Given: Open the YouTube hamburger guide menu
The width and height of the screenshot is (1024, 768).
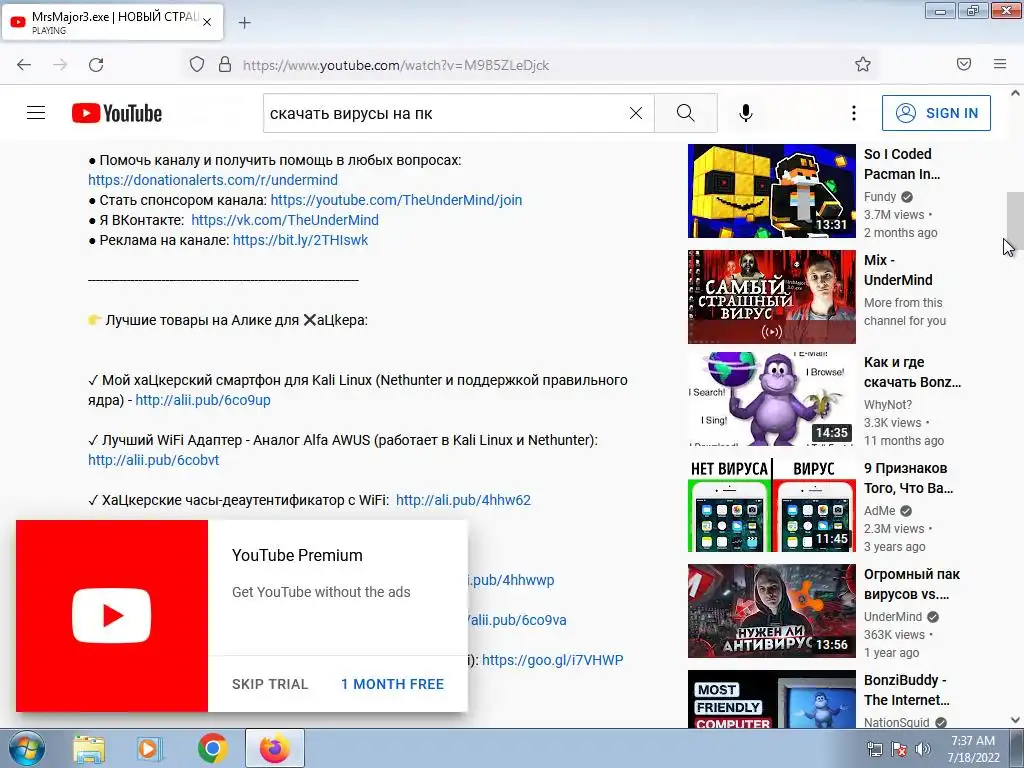Looking at the screenshot, I should click(36, 113).
